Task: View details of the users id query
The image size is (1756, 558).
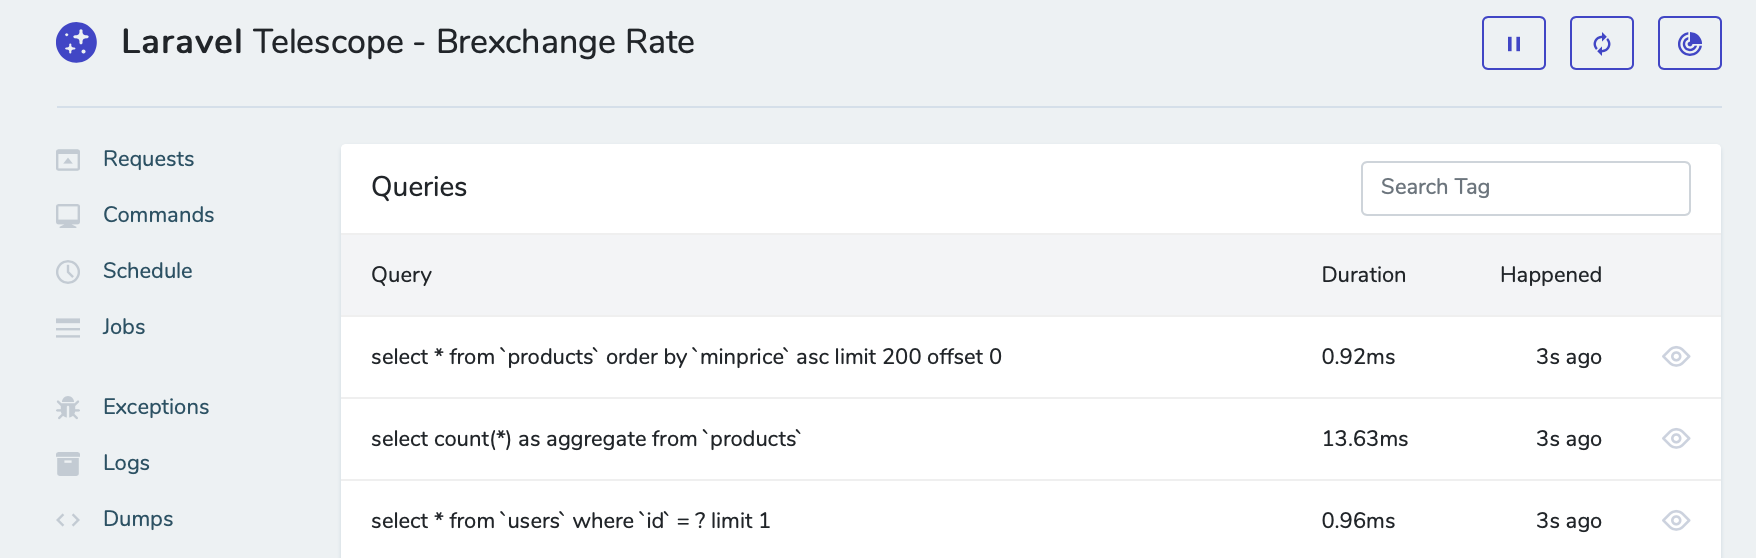Action: pos(1676,521)
